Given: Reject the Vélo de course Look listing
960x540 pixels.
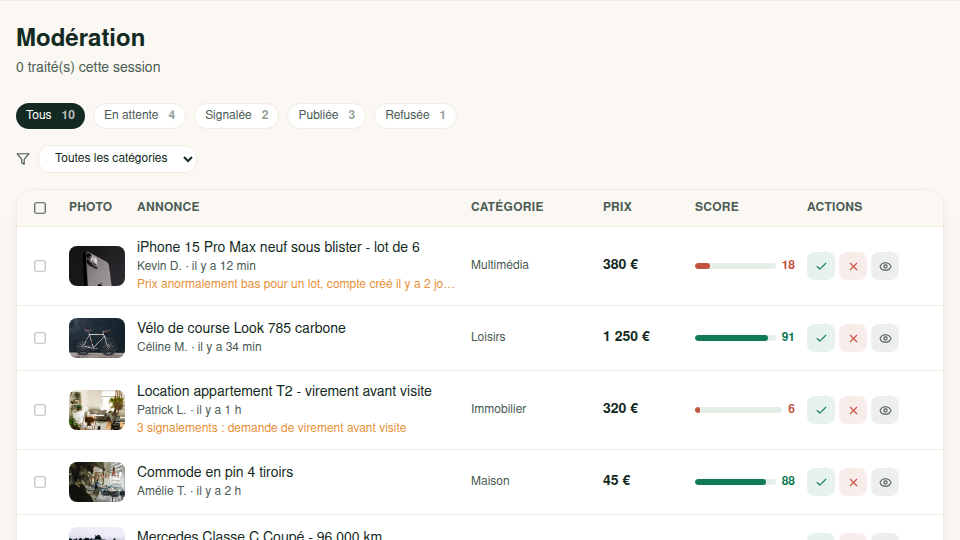Looking at the screenshot, I should (x=853, y=338).
